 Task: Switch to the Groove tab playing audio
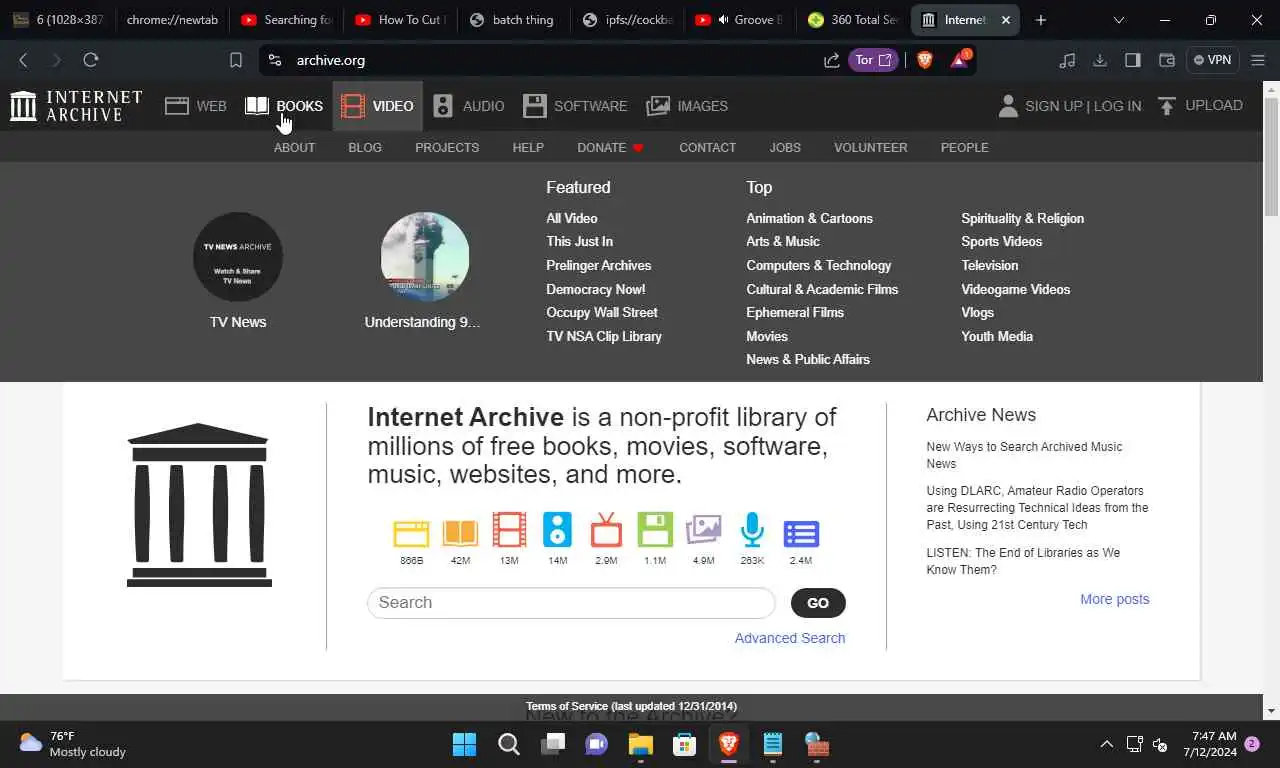pyautogui.click(x=740, y=20)
